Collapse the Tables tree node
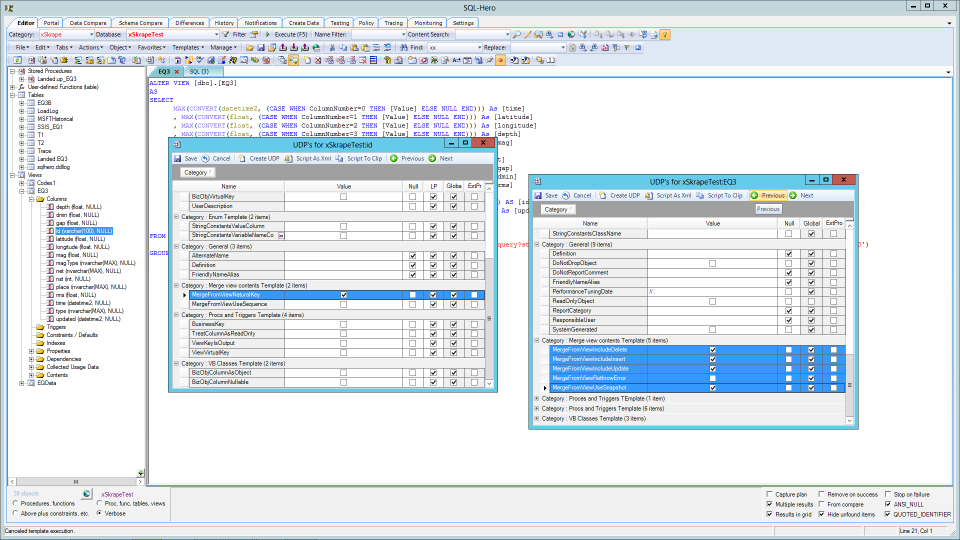Image resolution: width=960 pixels, height=540 pixels. [12, 95]
